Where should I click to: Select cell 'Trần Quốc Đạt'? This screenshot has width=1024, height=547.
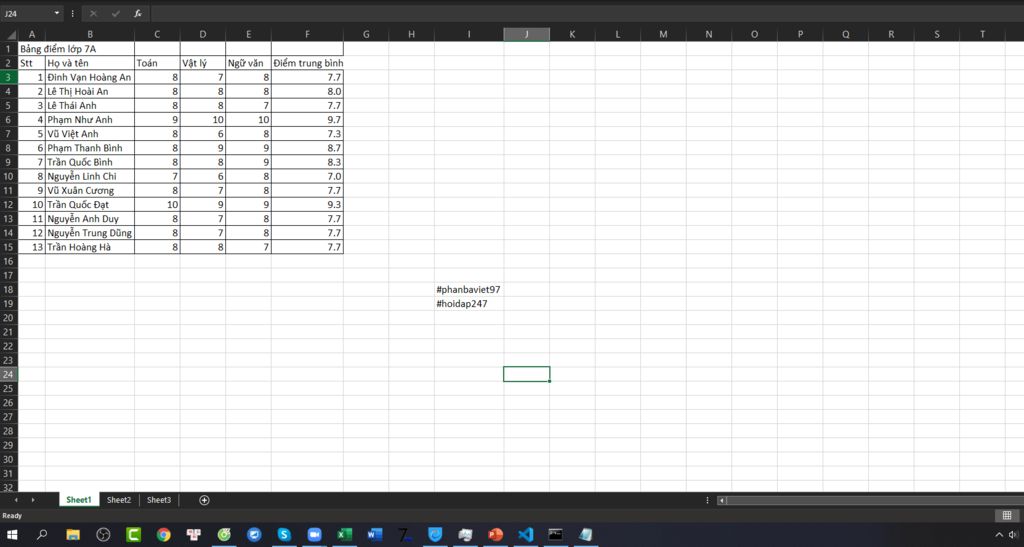pos(89,204)
